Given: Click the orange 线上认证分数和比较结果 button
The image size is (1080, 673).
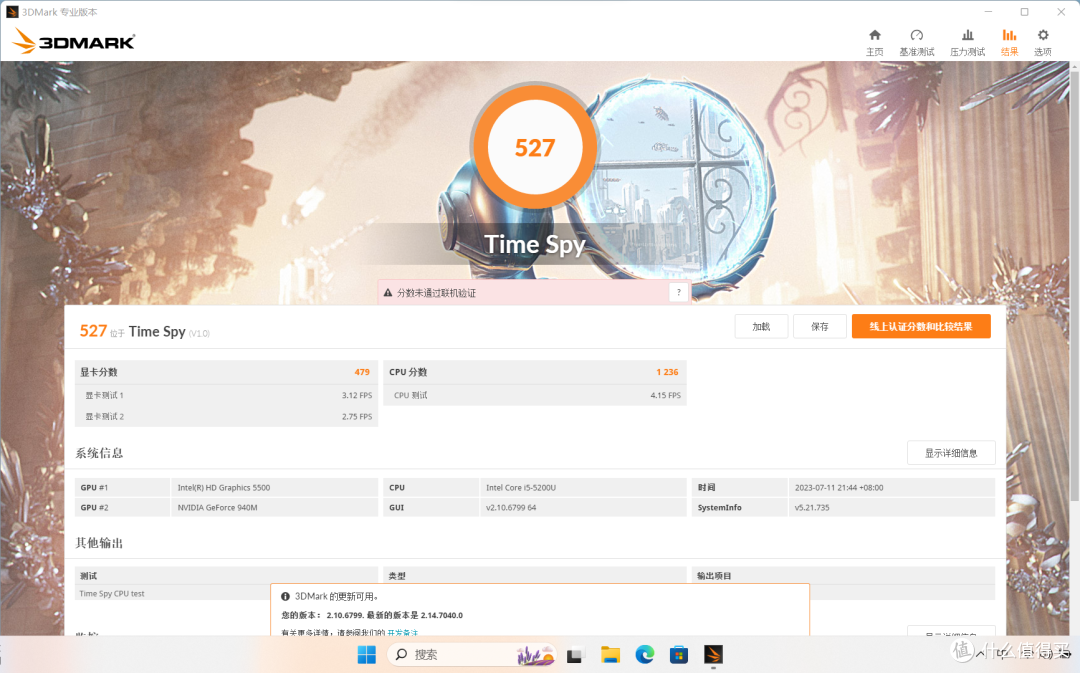Looking at the screenshot, I should tap(920, 327).
